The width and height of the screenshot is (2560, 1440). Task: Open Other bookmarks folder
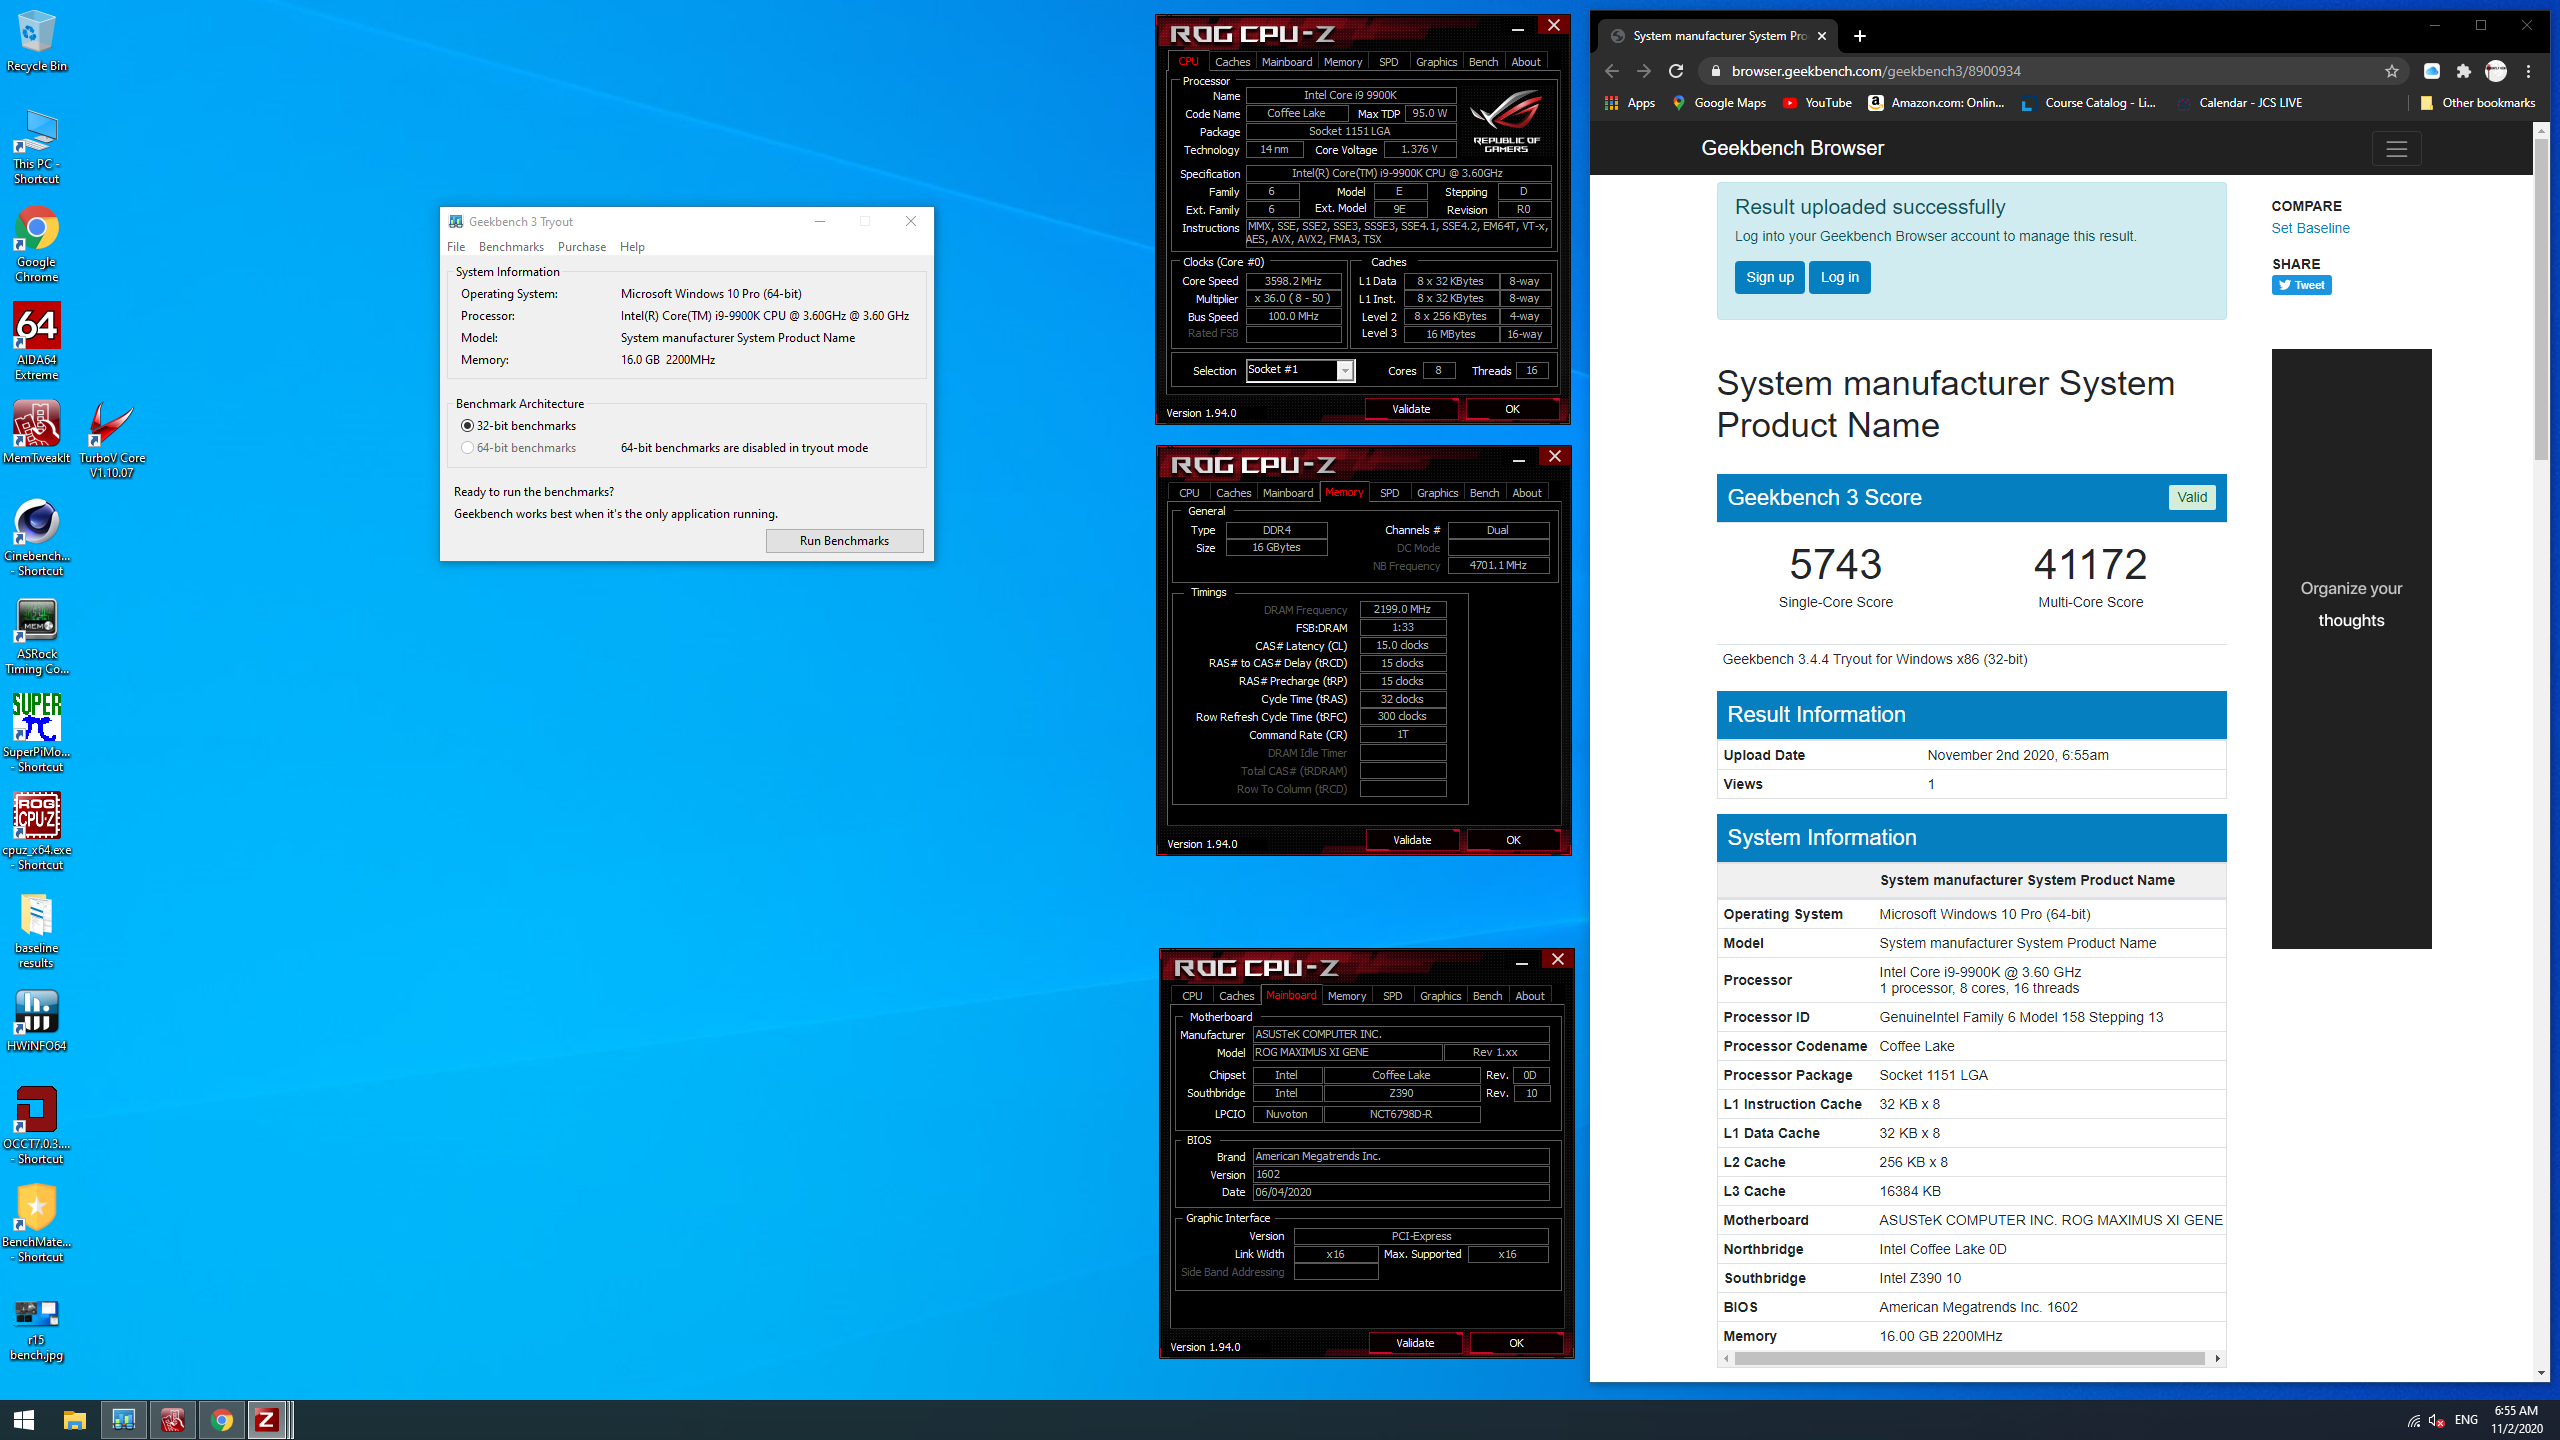(2477, 103)
